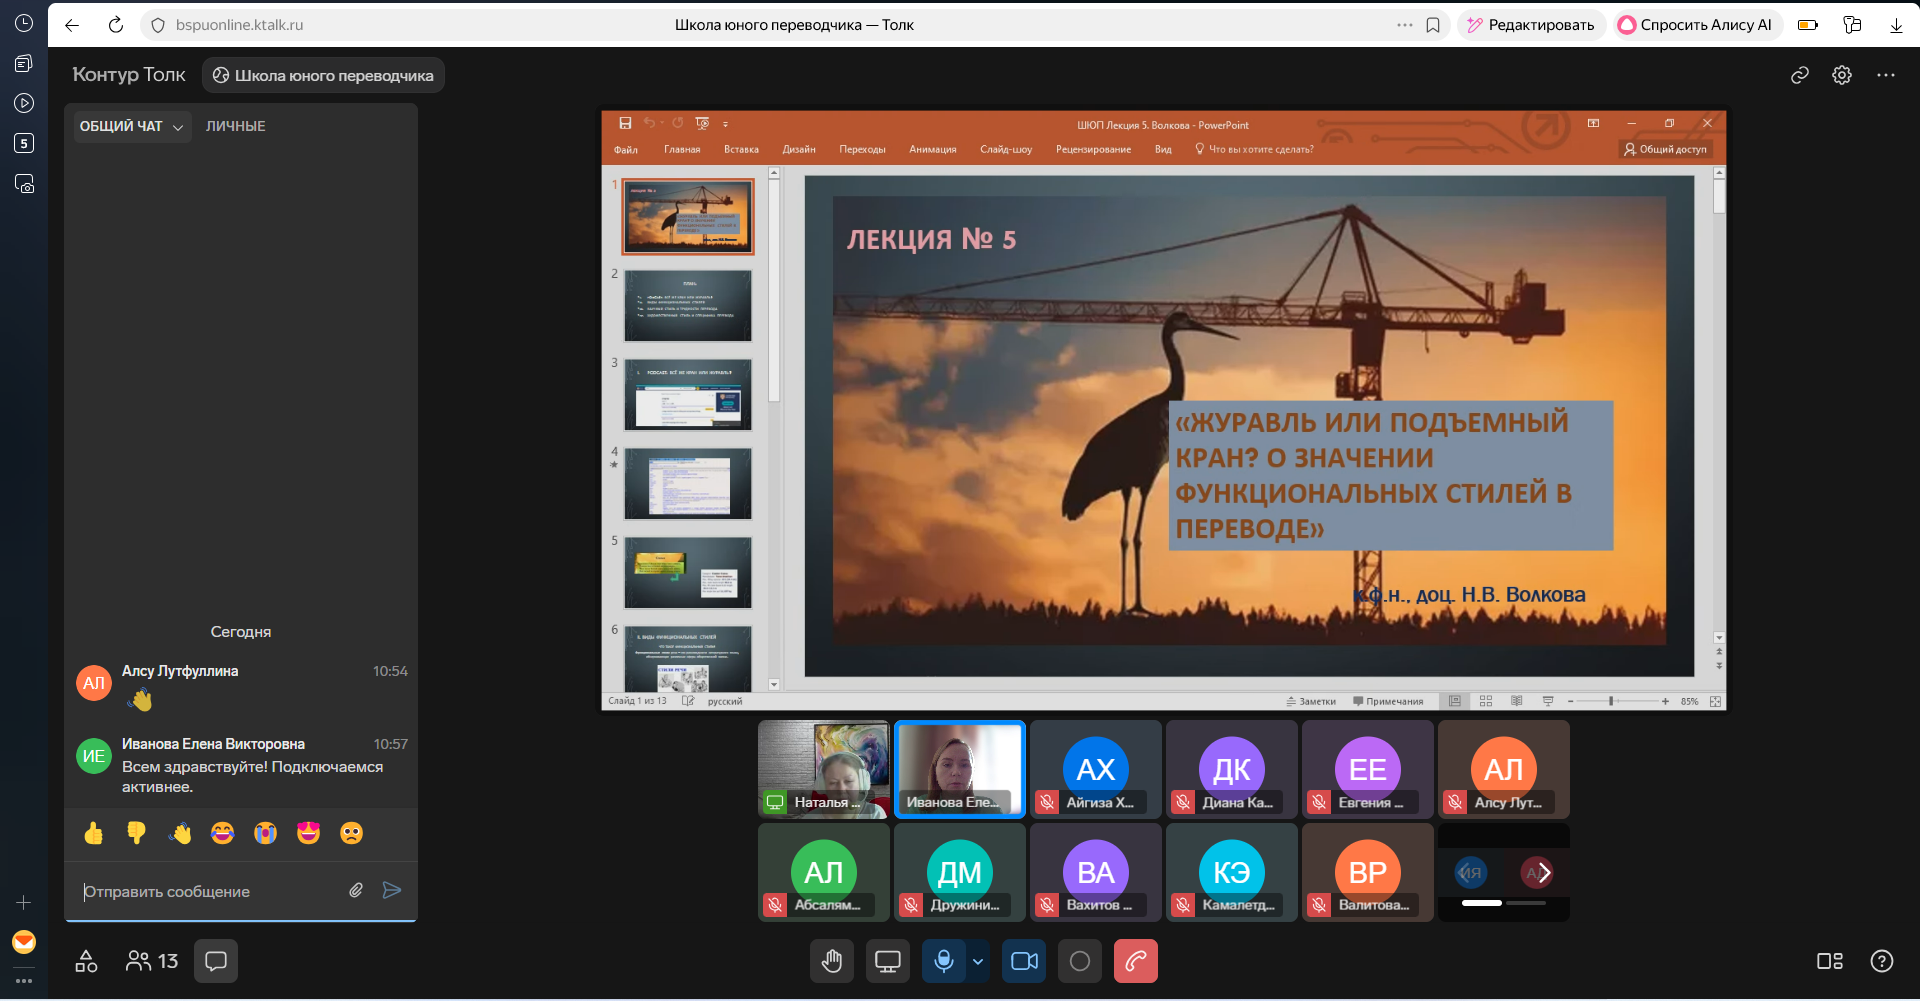
Task: Change the layout view icon
Action: tap(1829, 961)
